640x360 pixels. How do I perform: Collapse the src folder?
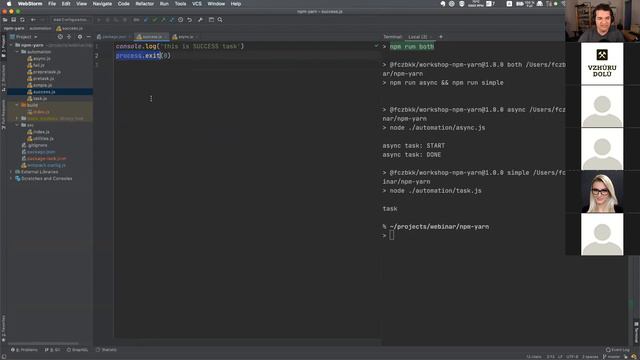(x=17, y=125)
